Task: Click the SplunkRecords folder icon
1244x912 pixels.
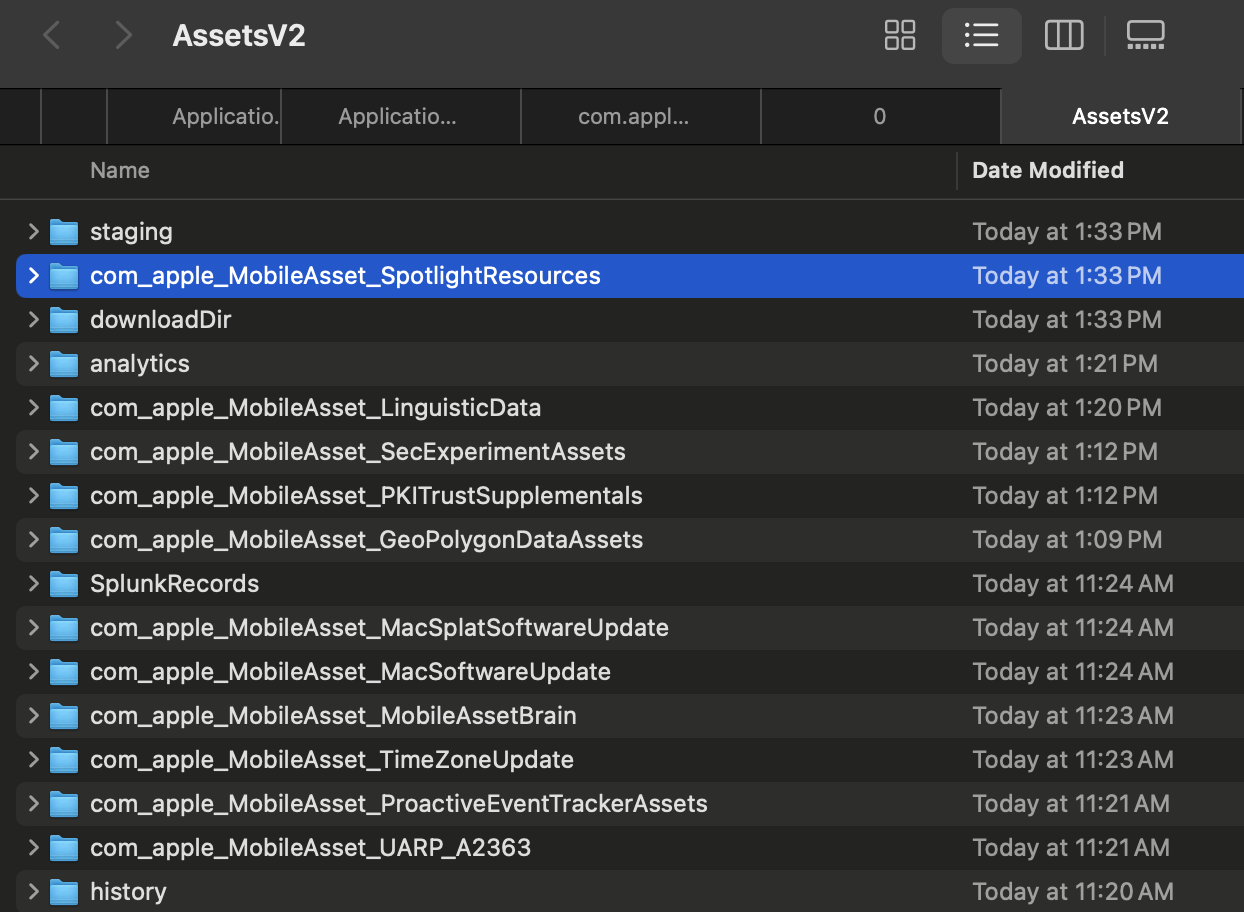Action: (64, 584)
